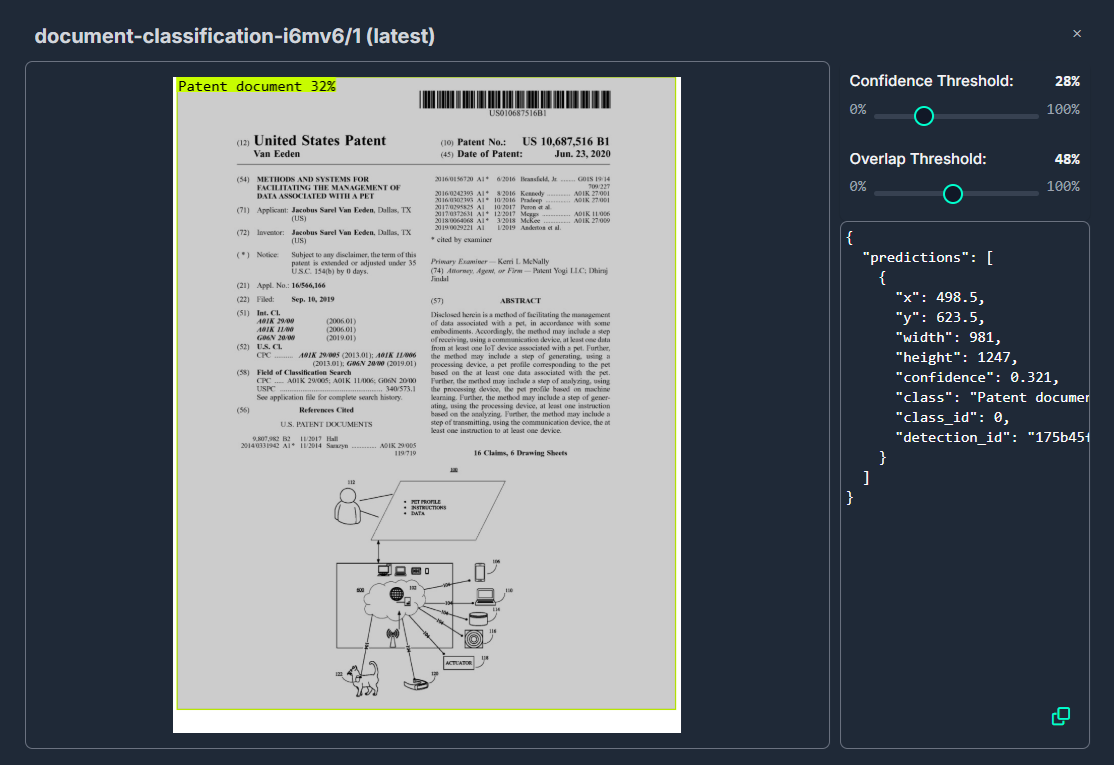Click the barcode on the patent image

pos(515,99)
